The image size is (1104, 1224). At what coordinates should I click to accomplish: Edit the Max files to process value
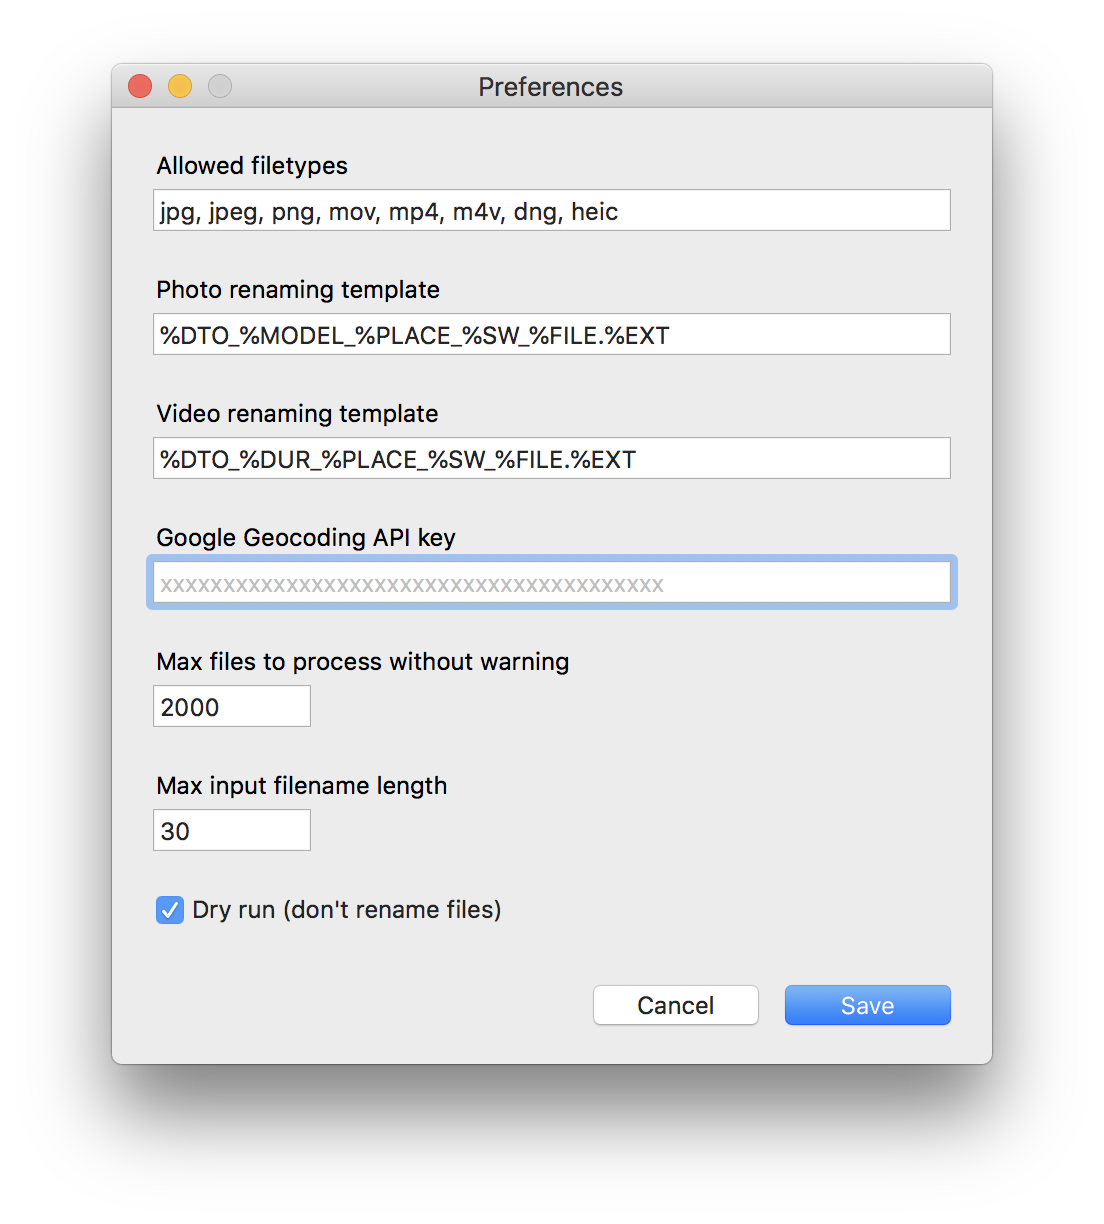(x=232, y=707)
